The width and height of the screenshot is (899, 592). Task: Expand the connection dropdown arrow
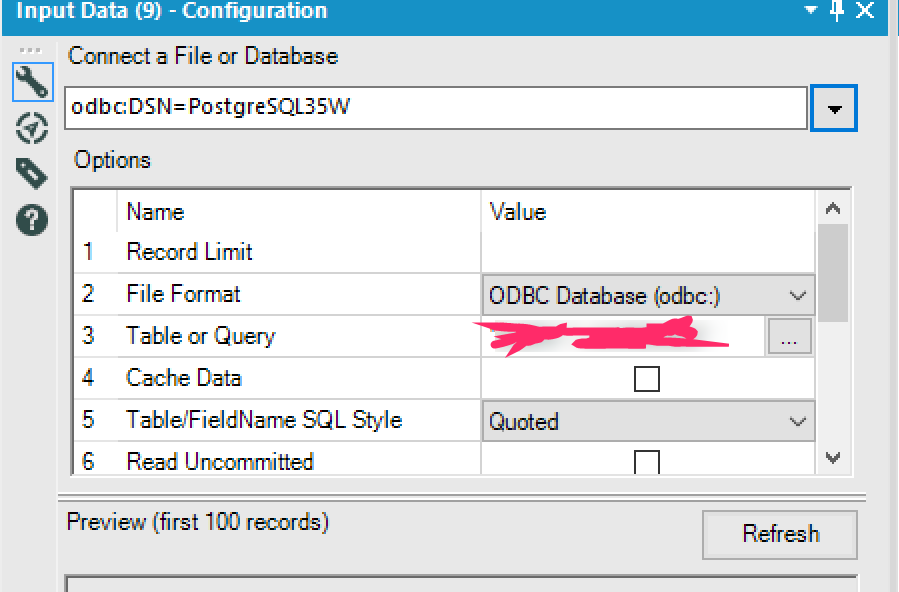(834, 108)
